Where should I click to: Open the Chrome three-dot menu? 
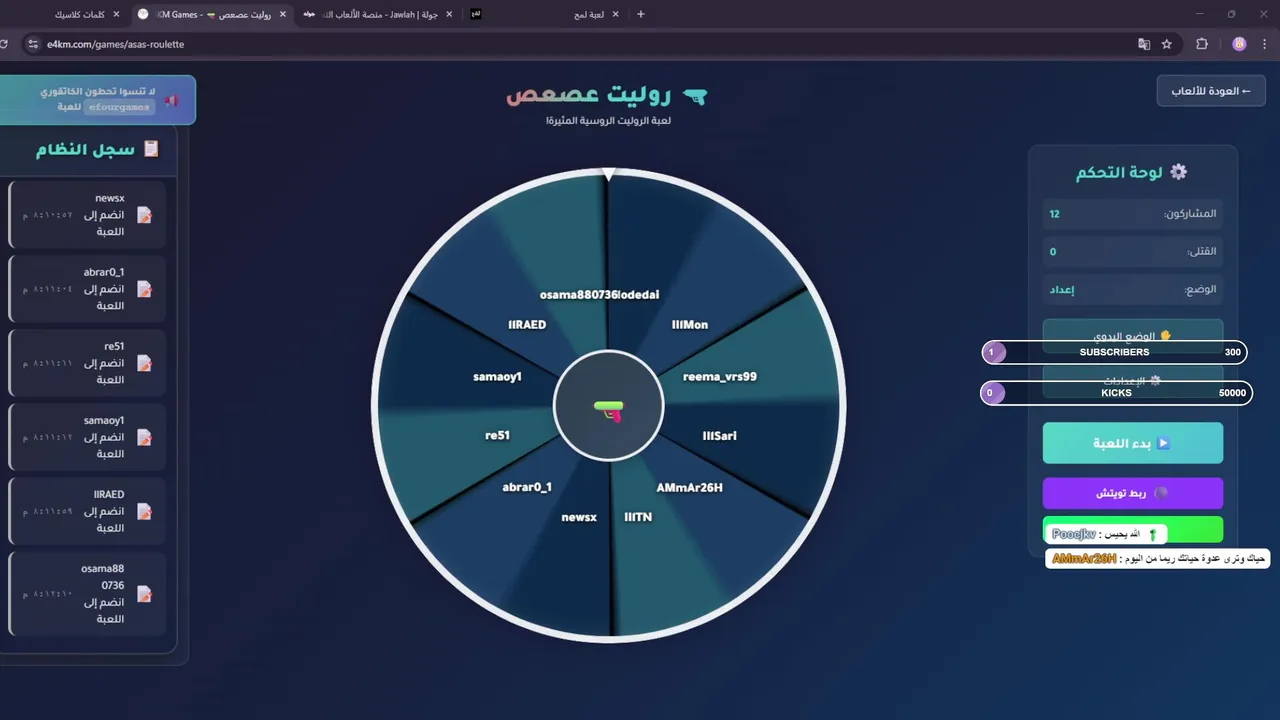[x=1266, y=44]
